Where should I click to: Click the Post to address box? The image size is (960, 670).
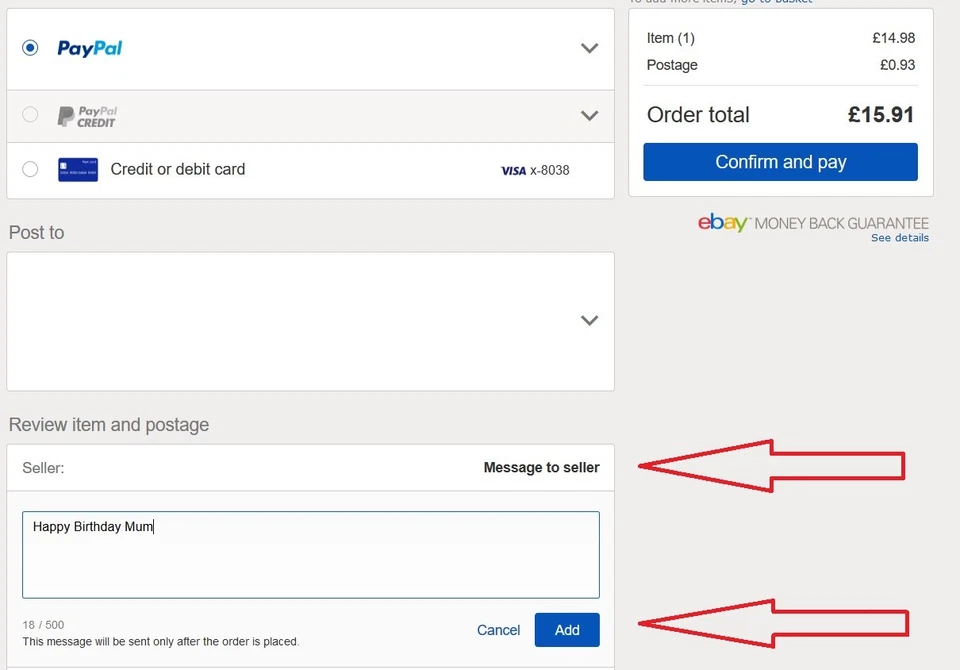tap(300, 321)
